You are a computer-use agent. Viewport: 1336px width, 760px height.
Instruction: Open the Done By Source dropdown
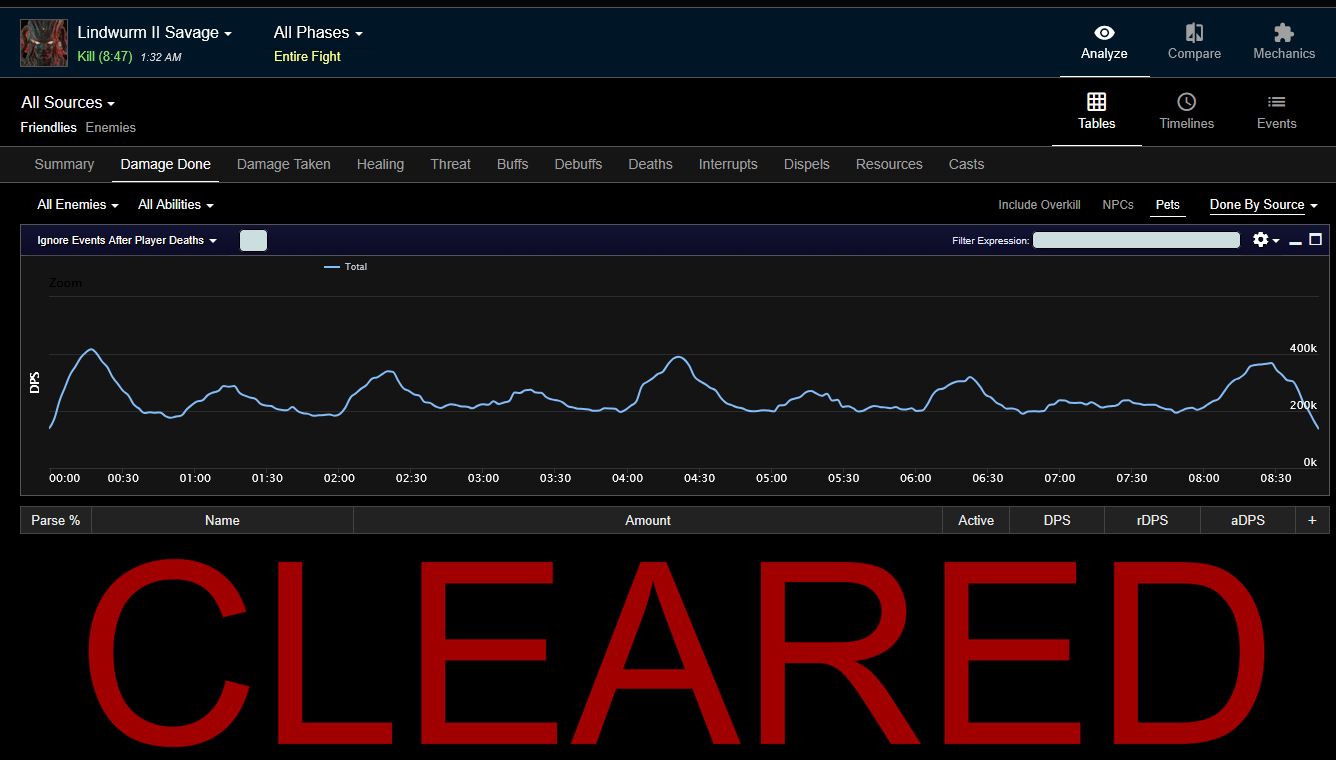click(x=1264, y=205)
